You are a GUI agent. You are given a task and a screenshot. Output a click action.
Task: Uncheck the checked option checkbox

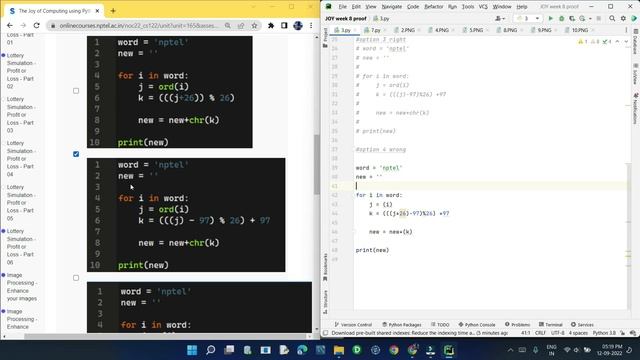tap(76, 154)
